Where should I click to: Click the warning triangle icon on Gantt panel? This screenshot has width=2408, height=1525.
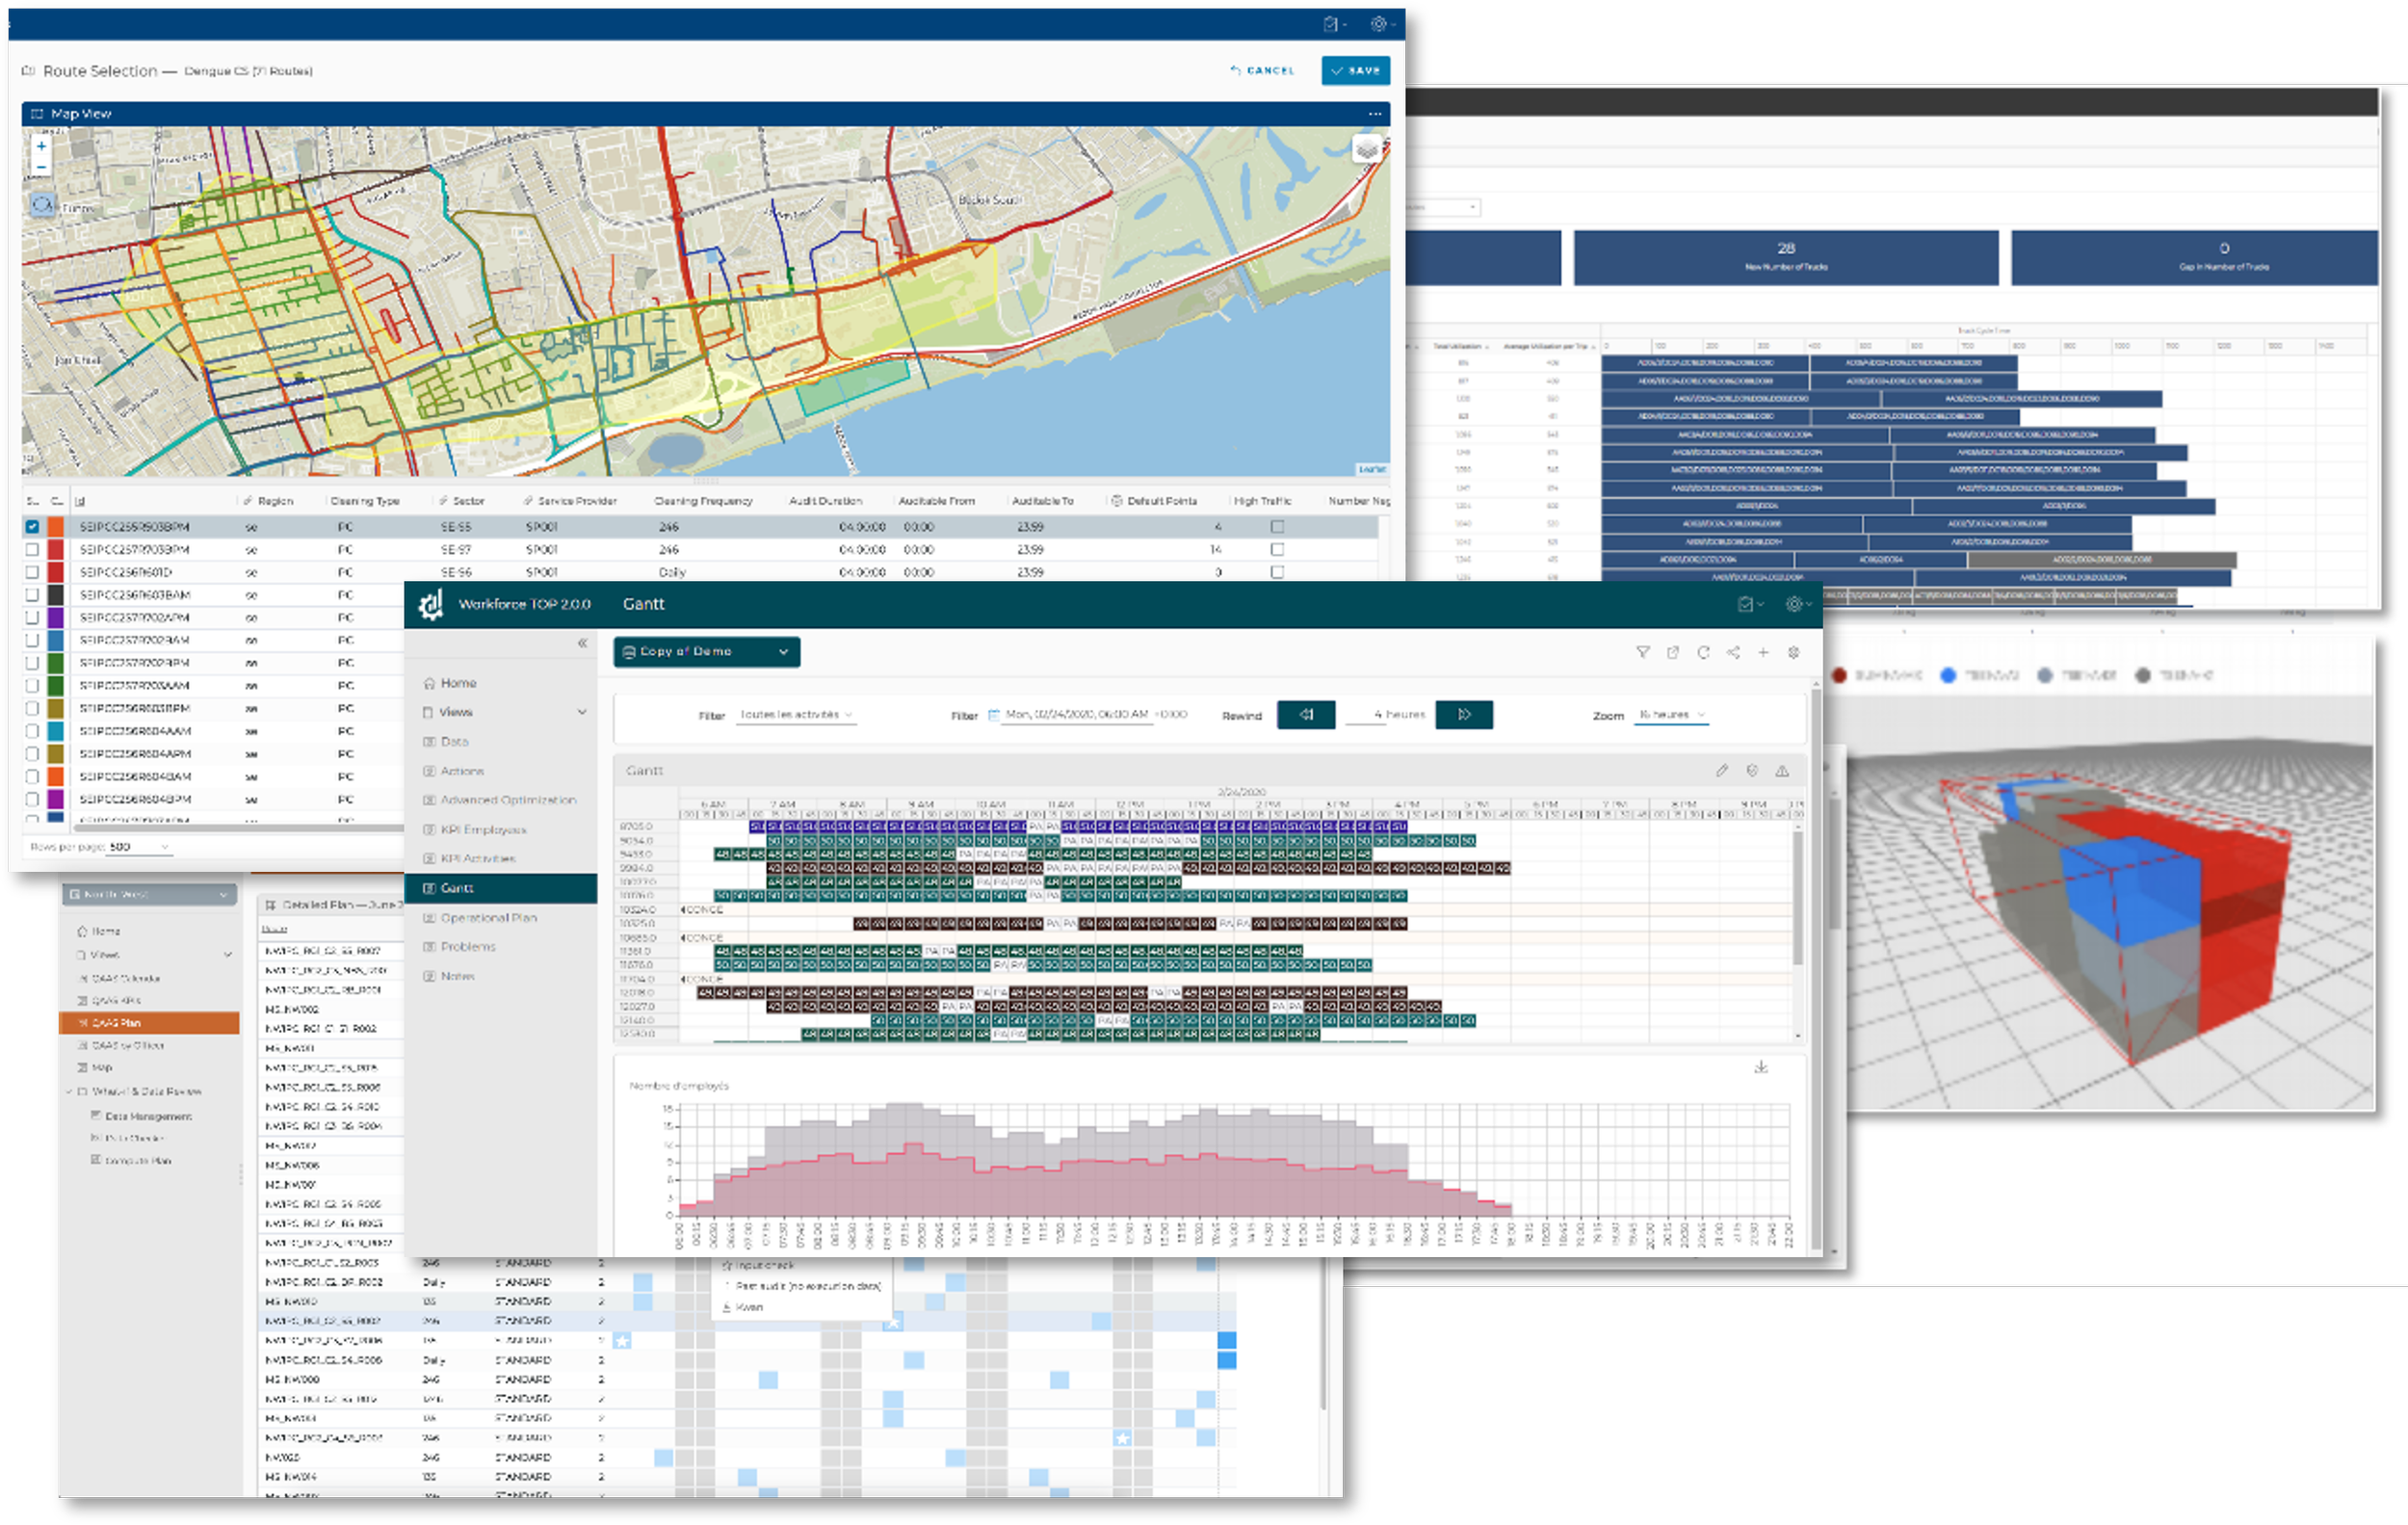pyautogui.click(x=1782, y=770)
